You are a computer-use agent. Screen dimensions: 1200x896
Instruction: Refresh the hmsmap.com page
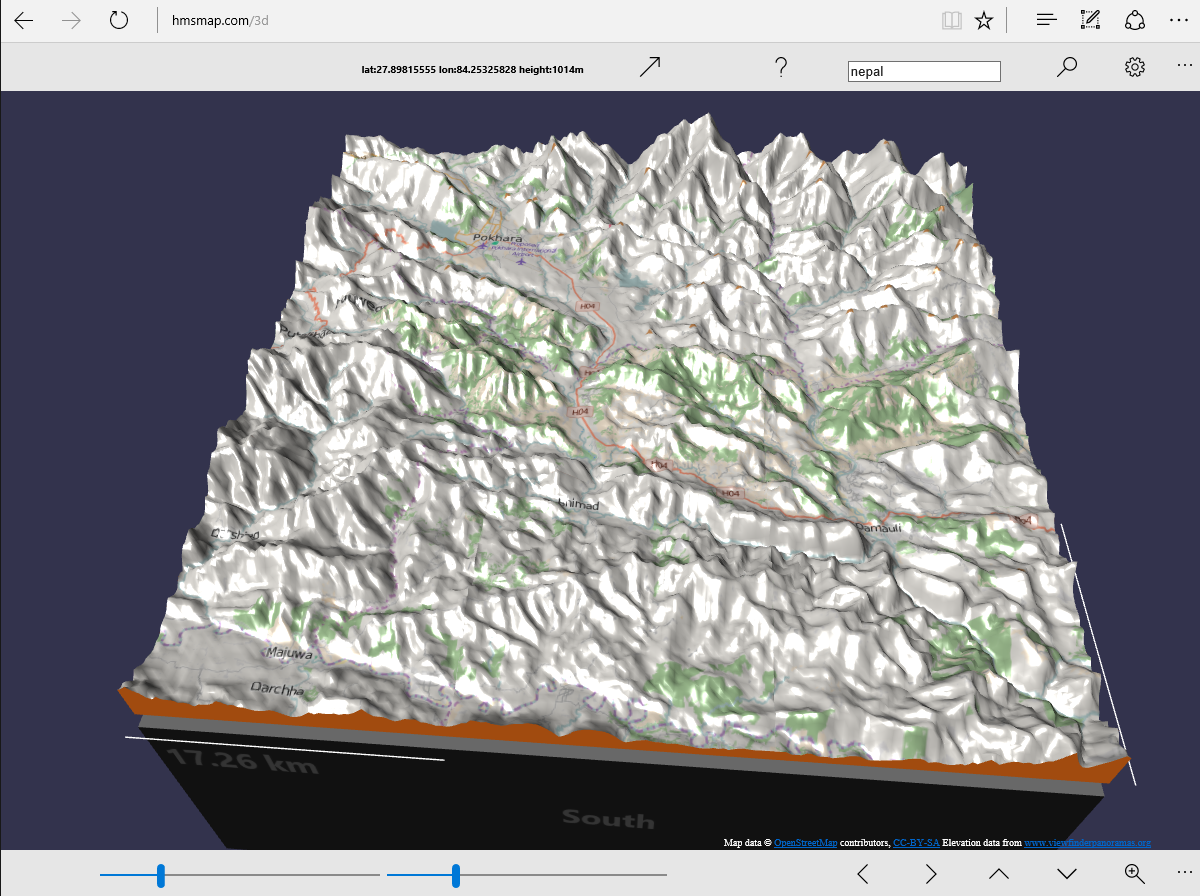[119, 20]
